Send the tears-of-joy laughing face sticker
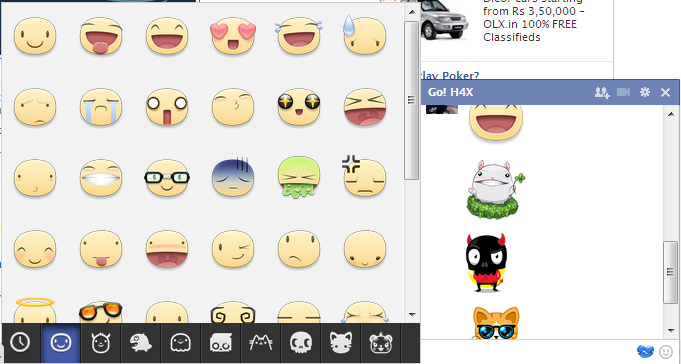The width and height of the screenshot is (681, 364). pos(298,36)
